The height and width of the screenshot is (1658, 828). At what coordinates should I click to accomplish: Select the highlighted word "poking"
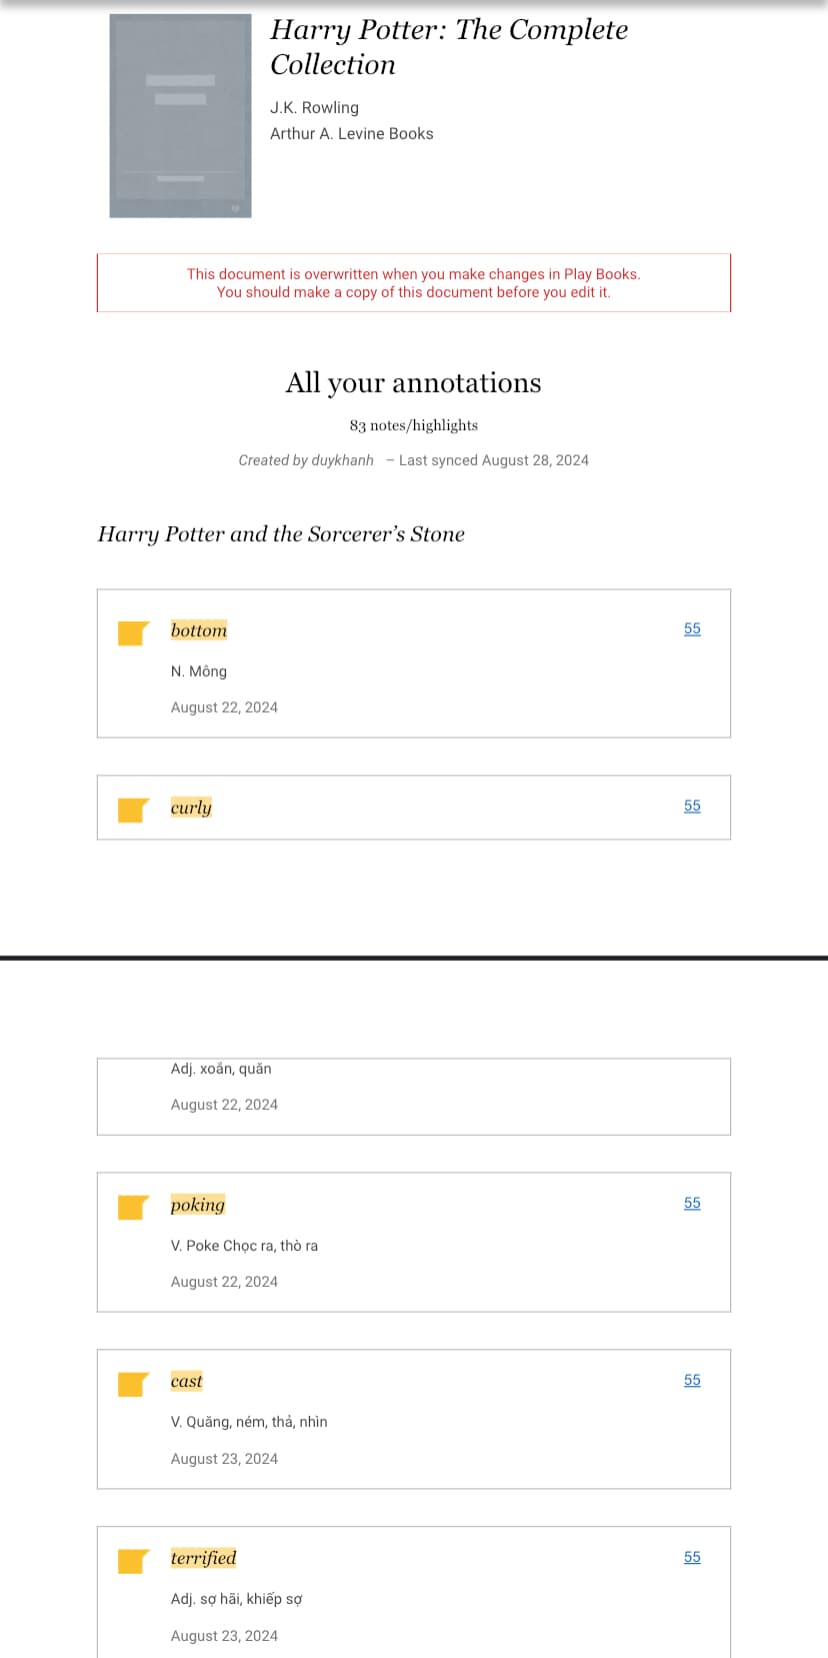(x=198, y=1205)
